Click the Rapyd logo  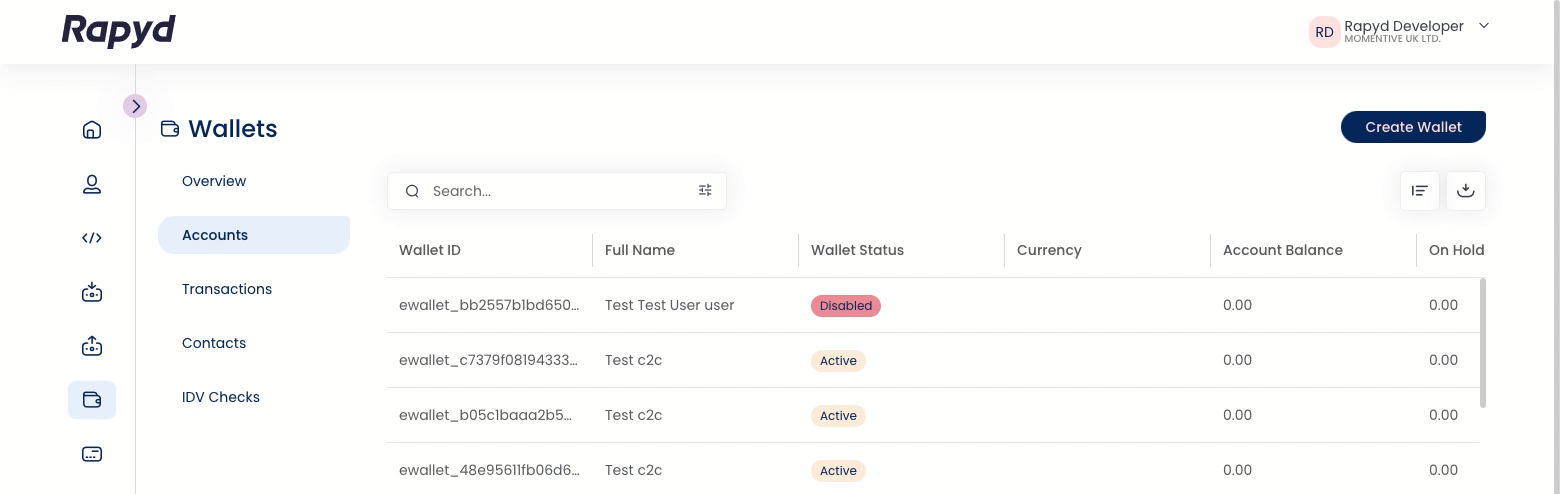tap(119, 31)
